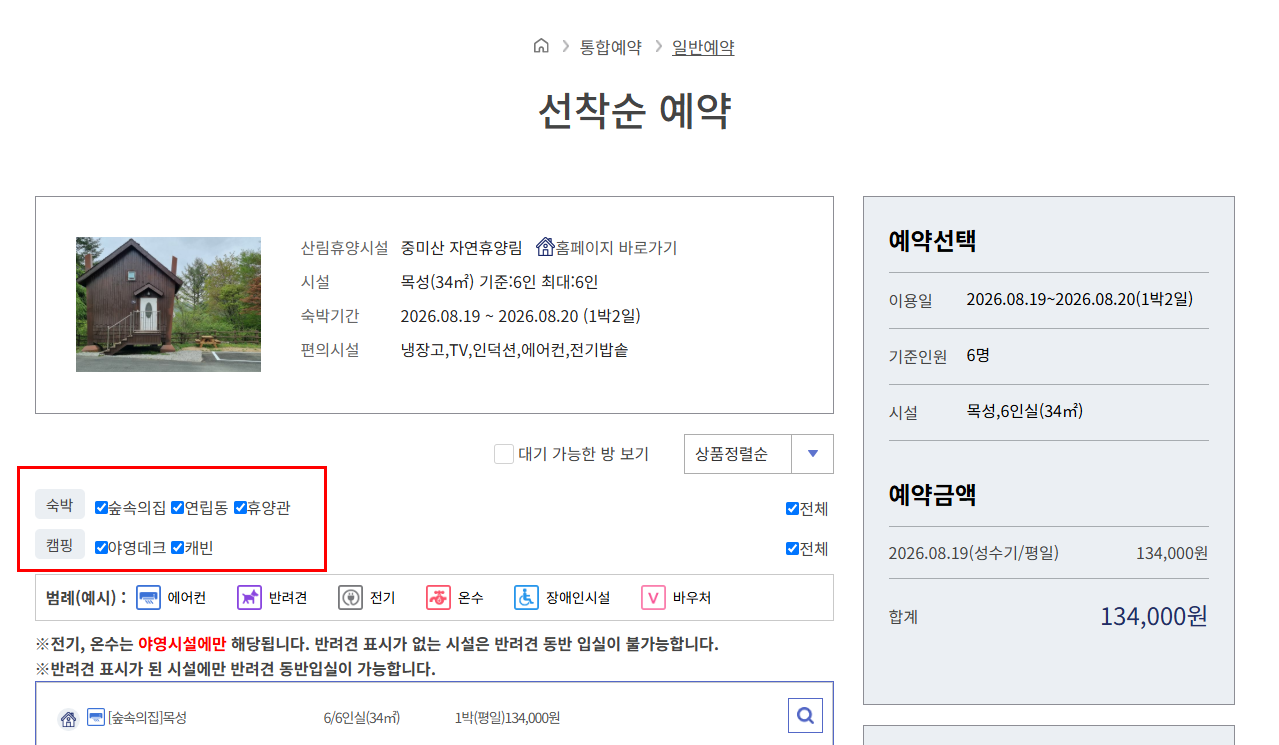Image resolution: width=1279 pixels, height=745 pixels.
Task: Select the [숲속의집]목성 listing name
Action: pyautogui.click(x=147, y=718)
